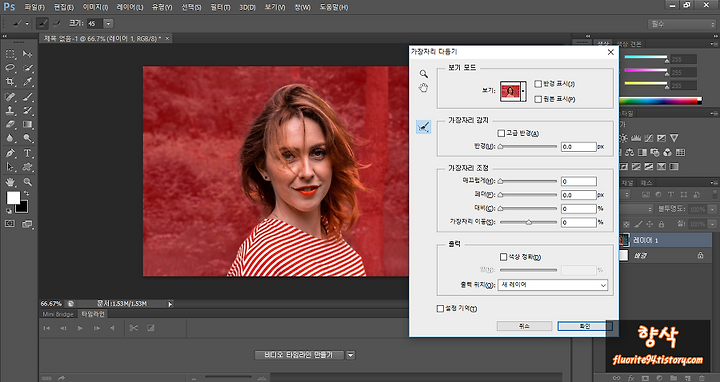Screen dimensions: 720x382
Task: Click the 취소 cancel button
Action: [524, 326]
